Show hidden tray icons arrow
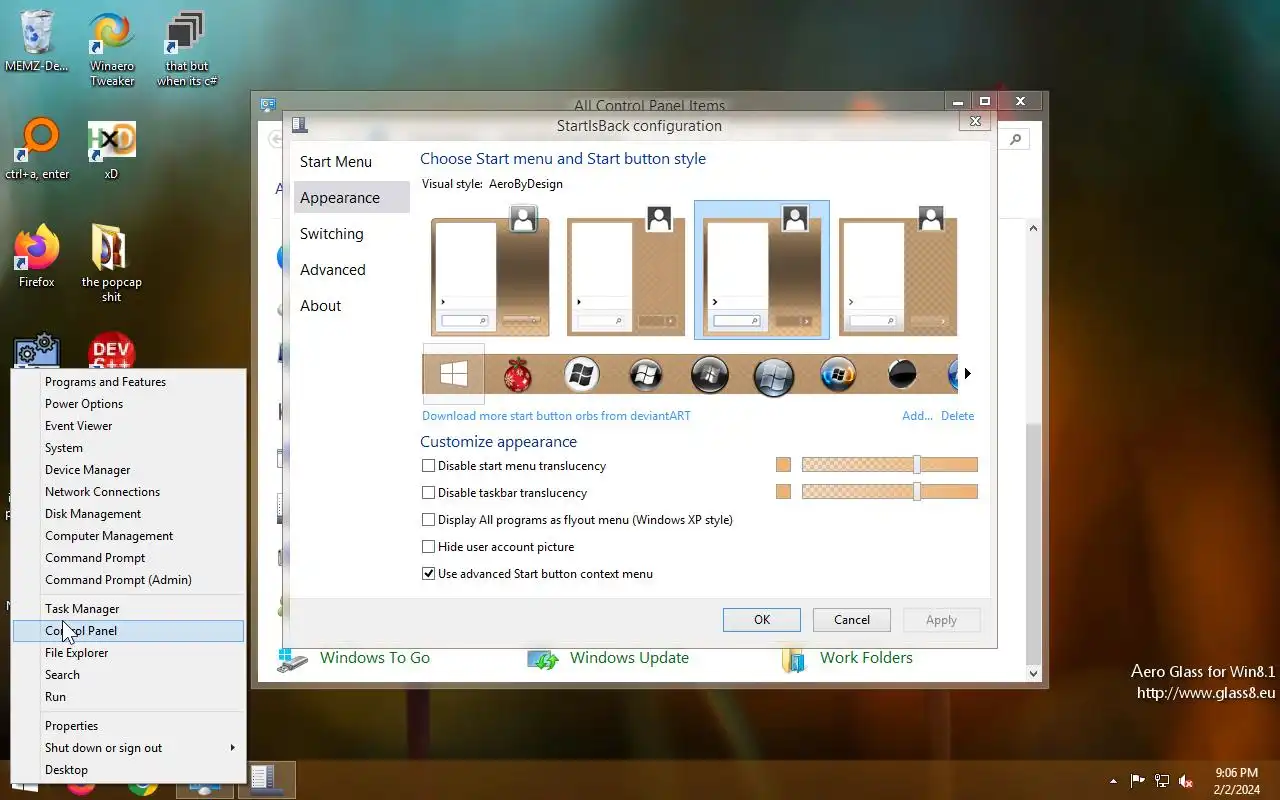The height and width of the screenshot is (800, 1280). [1113, 781]
